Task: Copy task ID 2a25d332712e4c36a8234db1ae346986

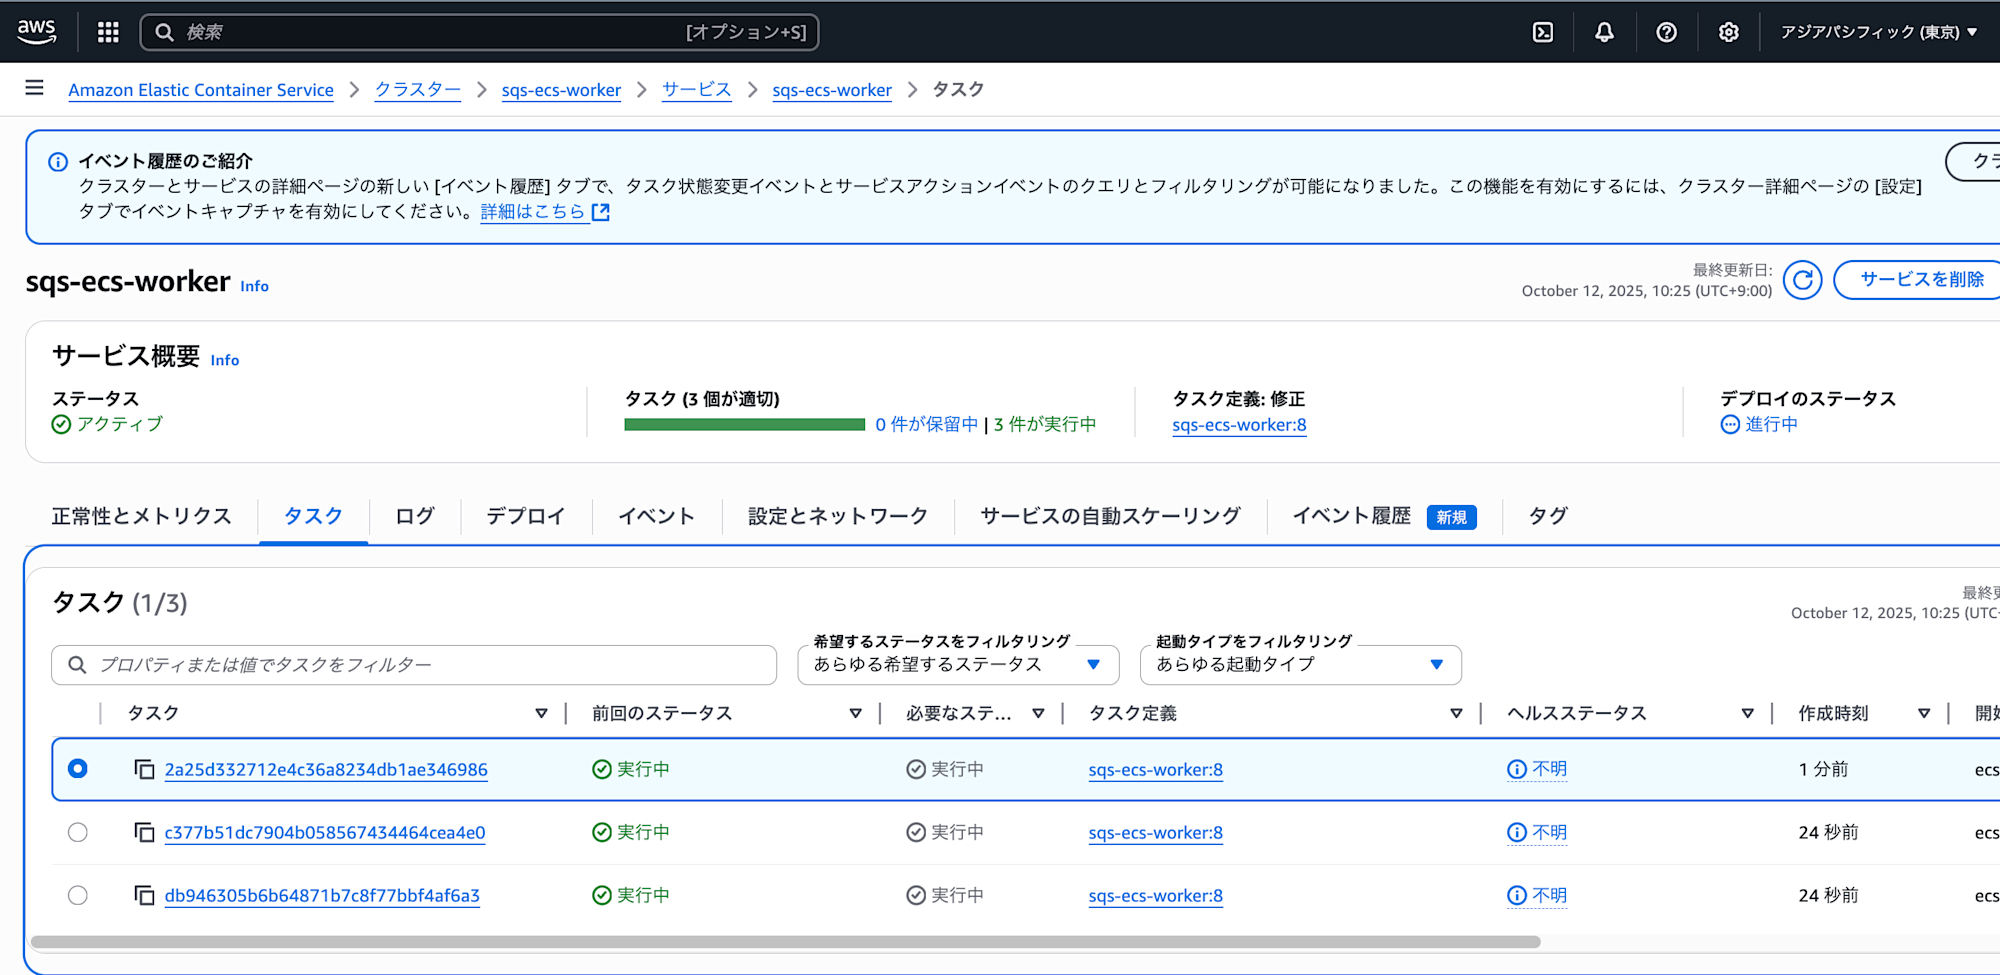Action: coord(144,769)
